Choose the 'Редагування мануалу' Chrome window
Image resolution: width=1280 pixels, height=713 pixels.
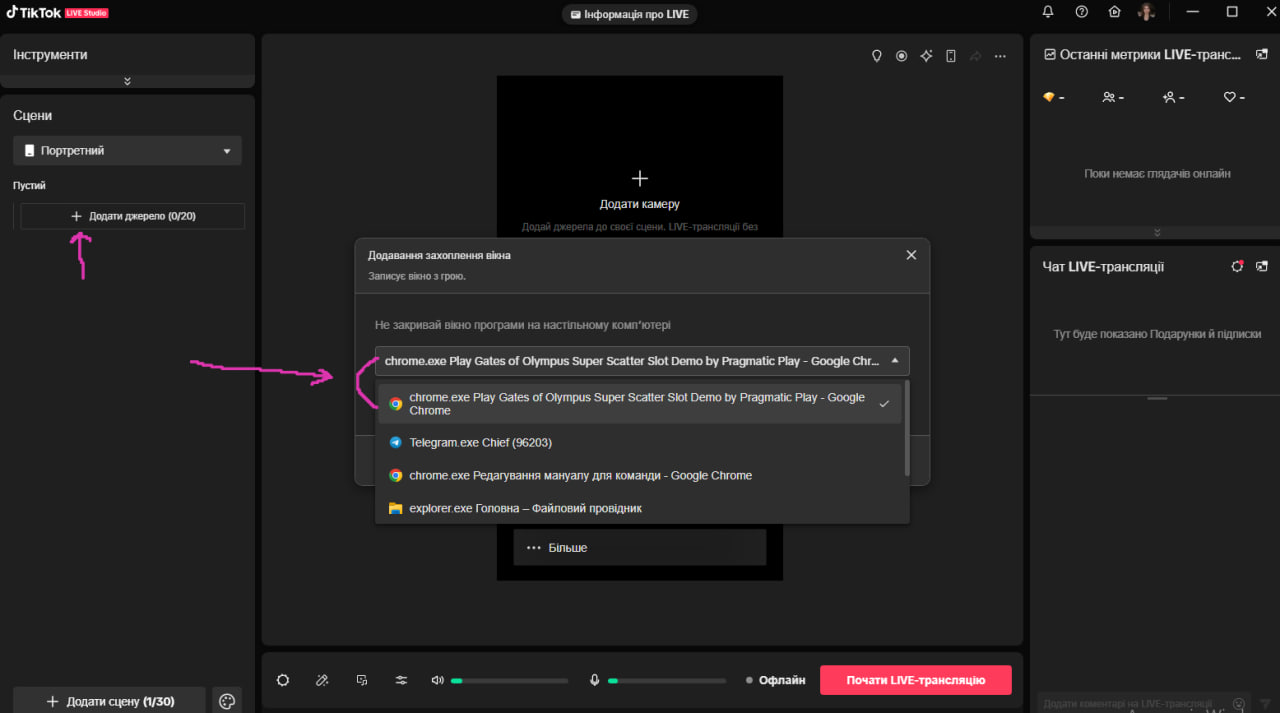pyautogui.click(x=640, y=475)
